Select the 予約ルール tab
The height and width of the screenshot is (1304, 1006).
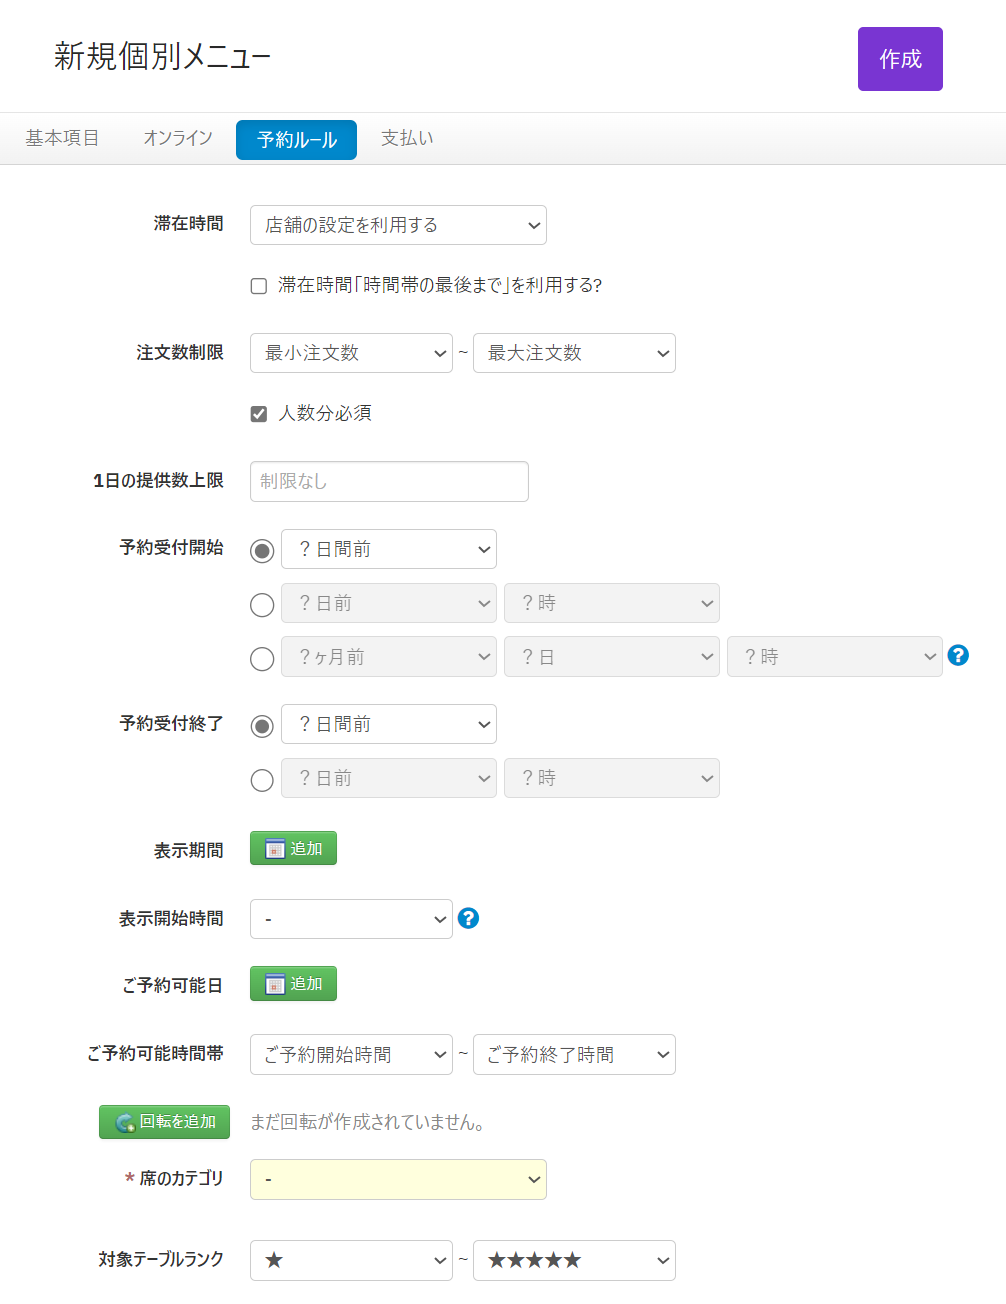coord(296,140)
